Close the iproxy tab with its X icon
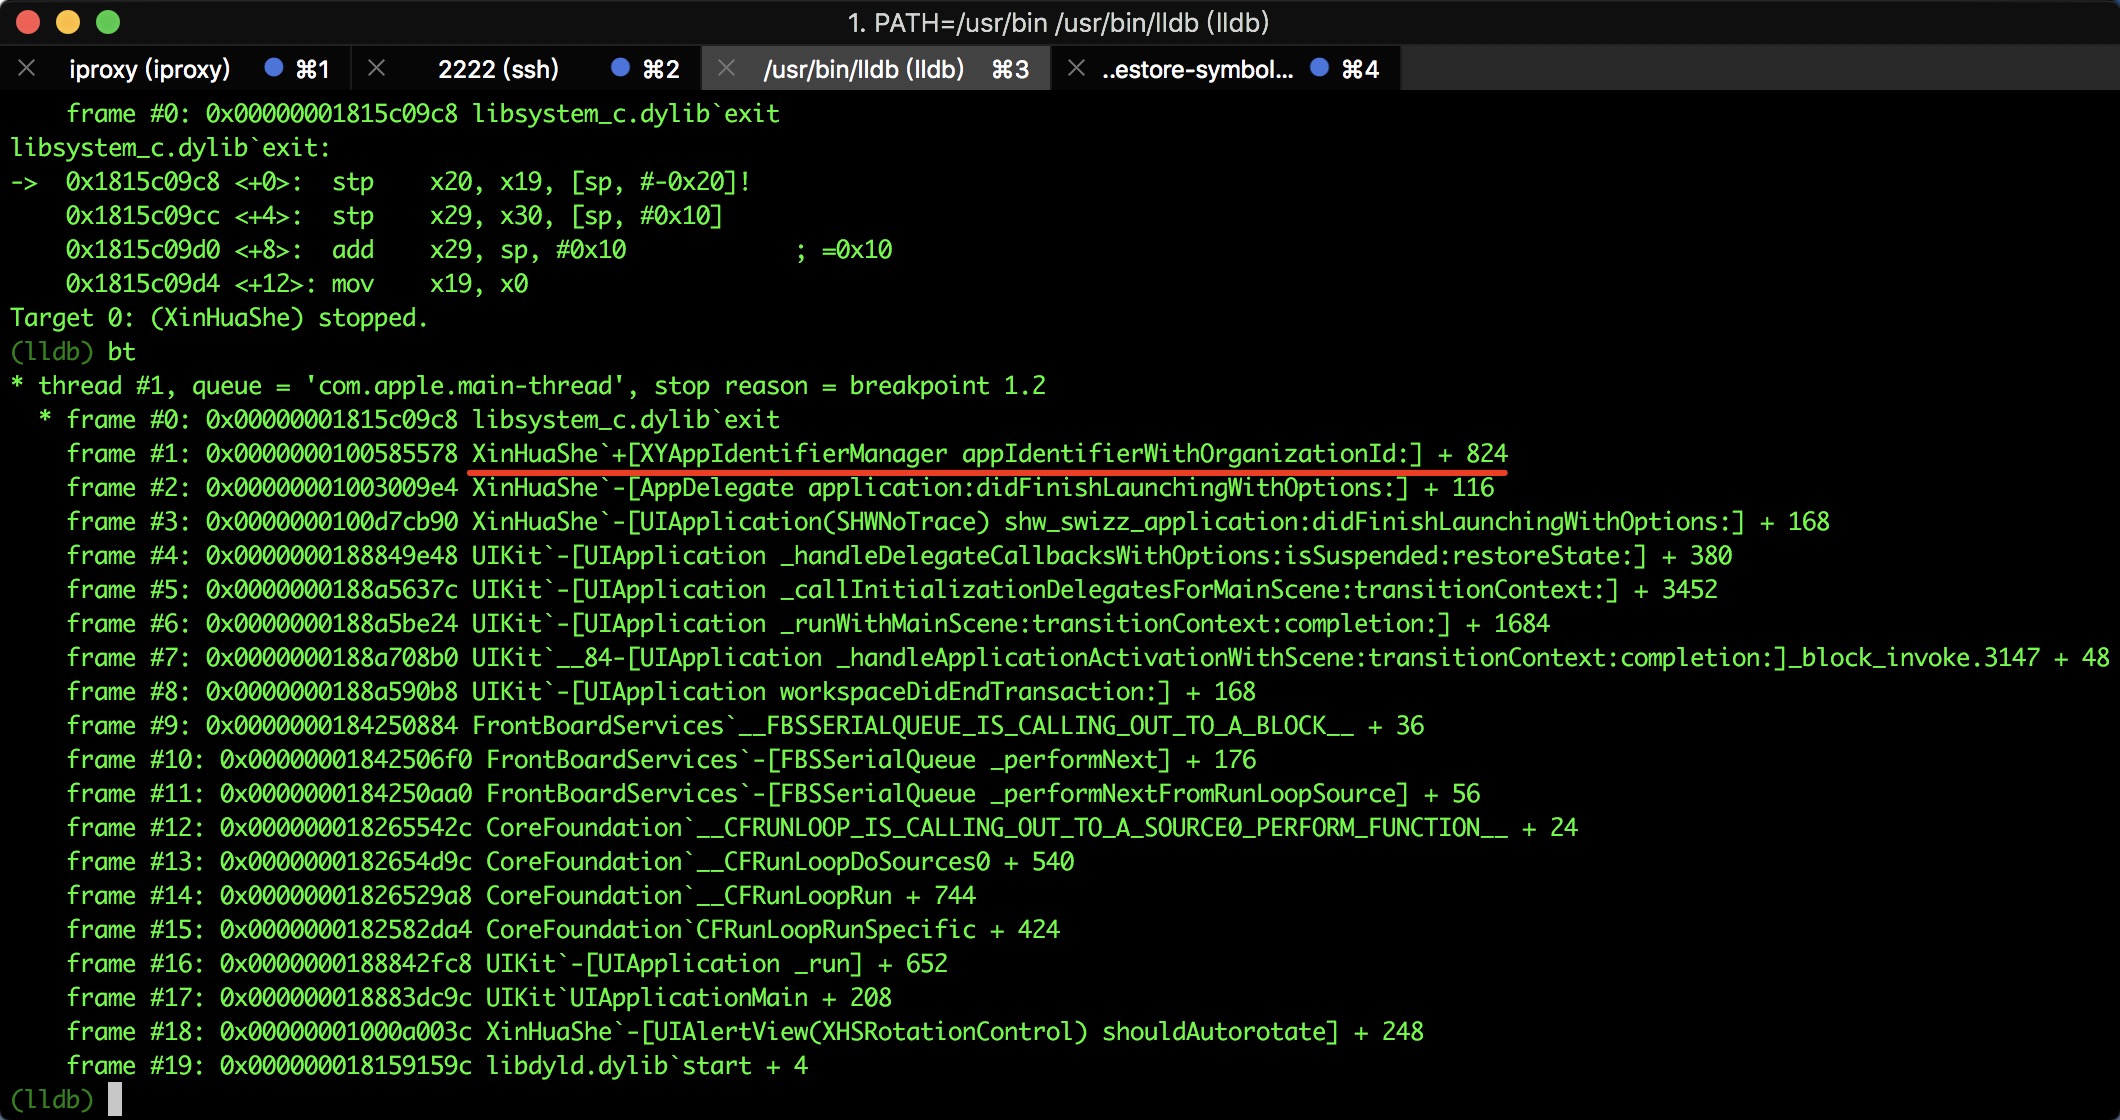Viewport: 2120px width, 1120px height. point(27,68)
